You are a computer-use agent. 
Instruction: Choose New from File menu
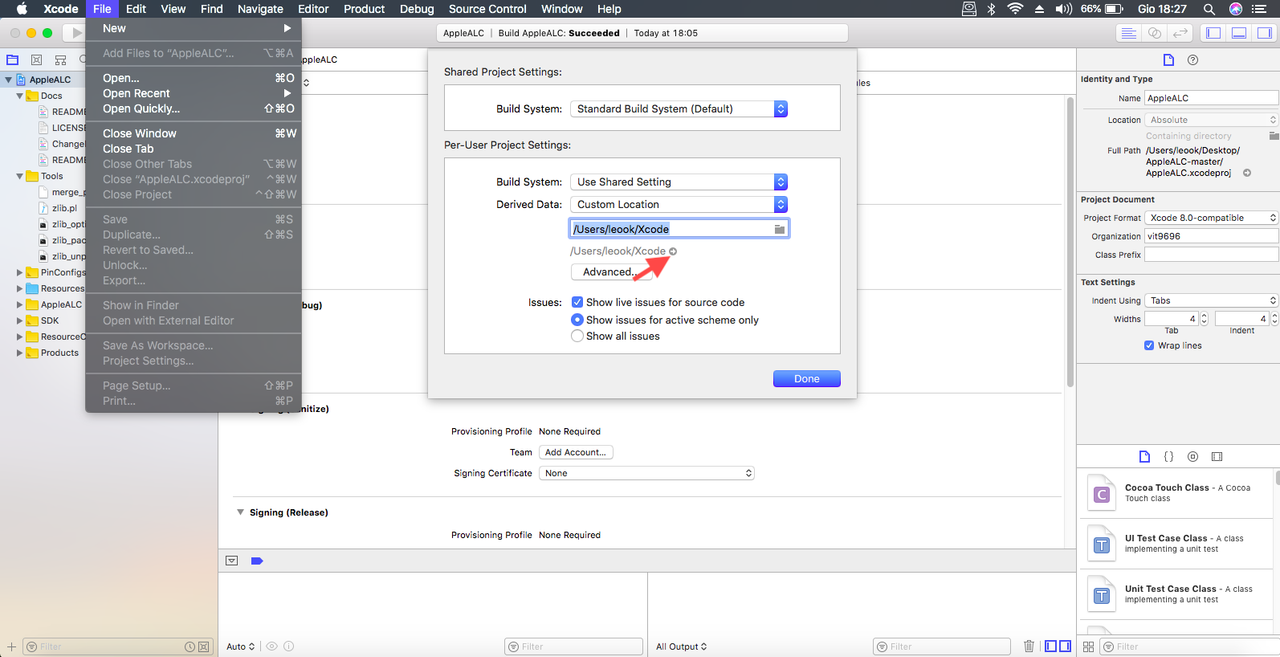click(x=194, y=28)
